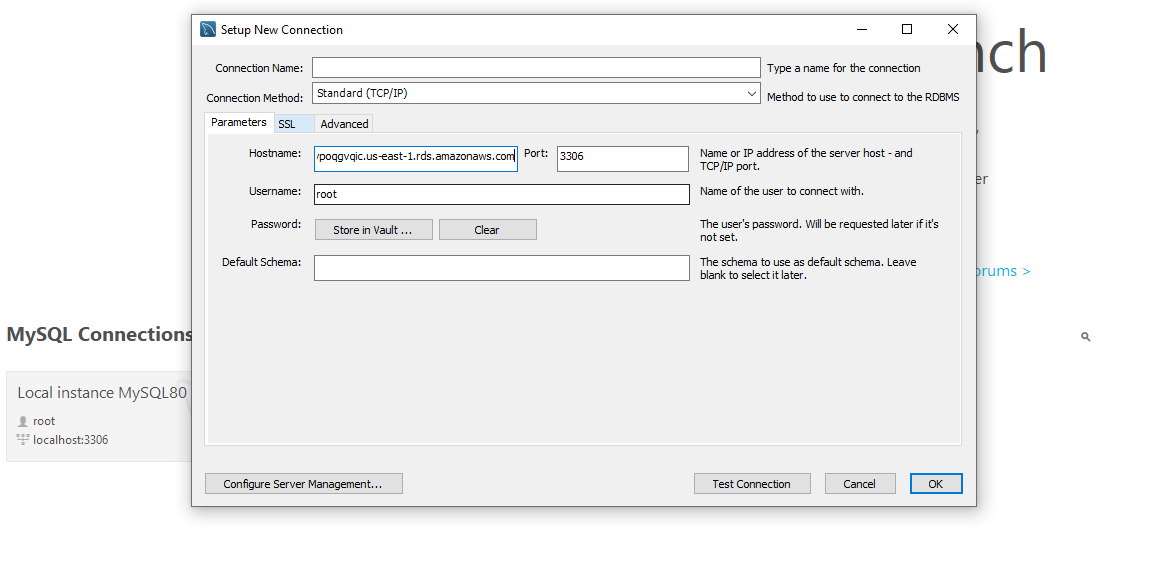Click the 'Name of the user to connect with' text
Image resolution: width=1172 pixels, height=568 pixels.
point(782,191)
